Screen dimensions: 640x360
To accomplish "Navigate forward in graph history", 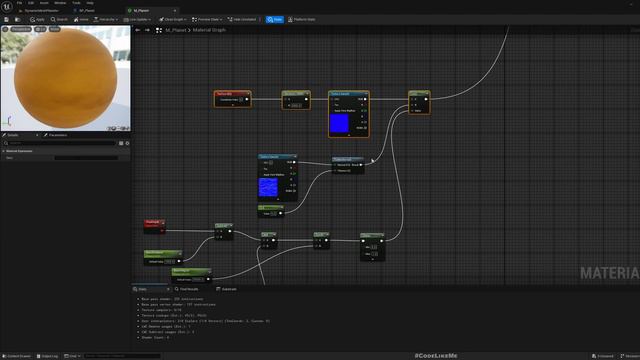I will coord(147,30).
